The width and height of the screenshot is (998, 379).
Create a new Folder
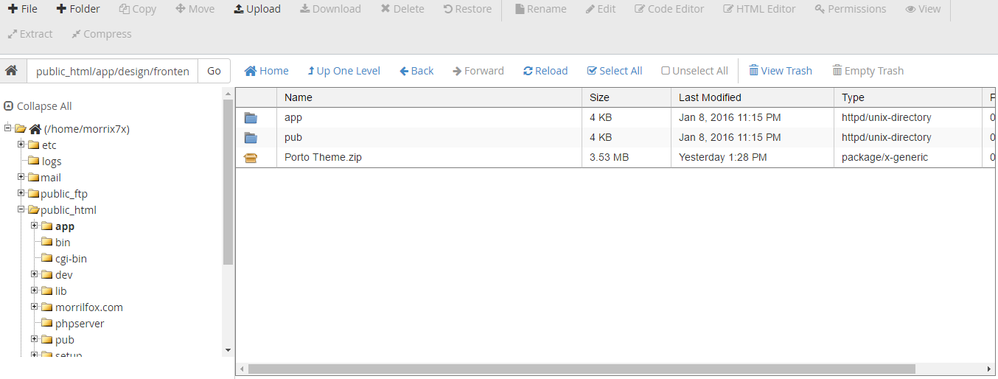click(78, 9)
